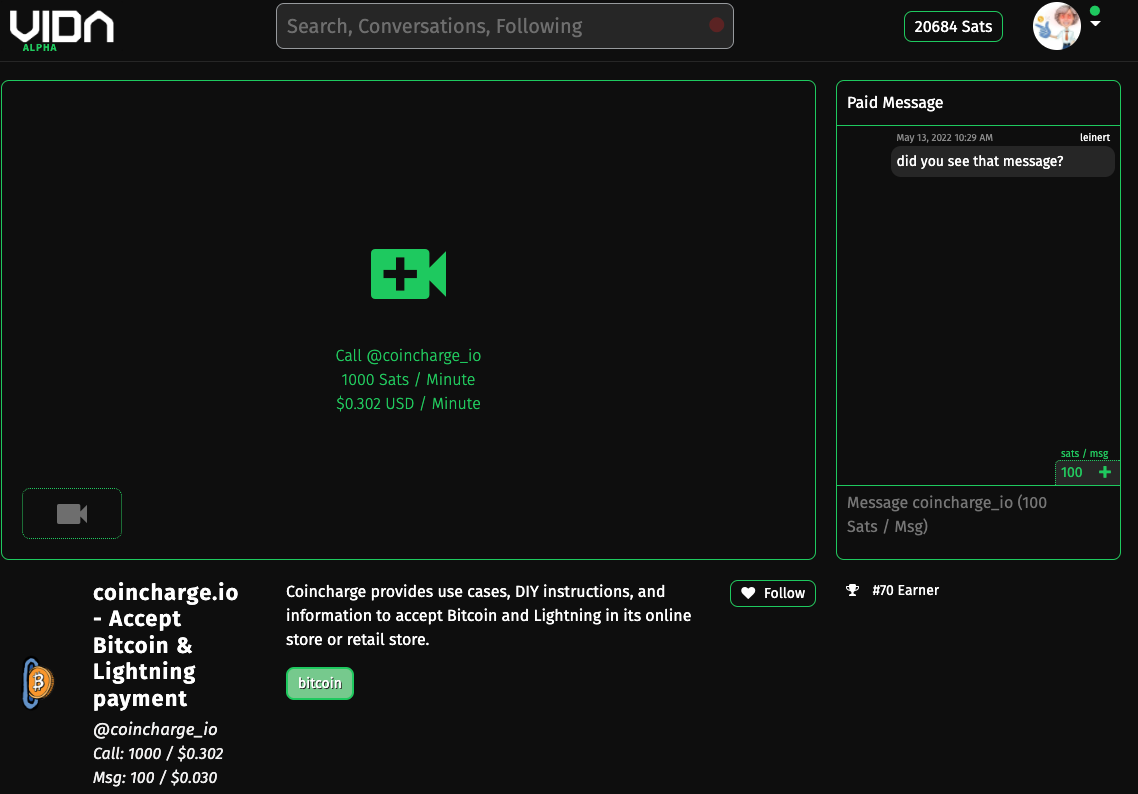The image size is (1138, 794).
Task: Click the user profile avatar
Action: tap(1057, 26)
